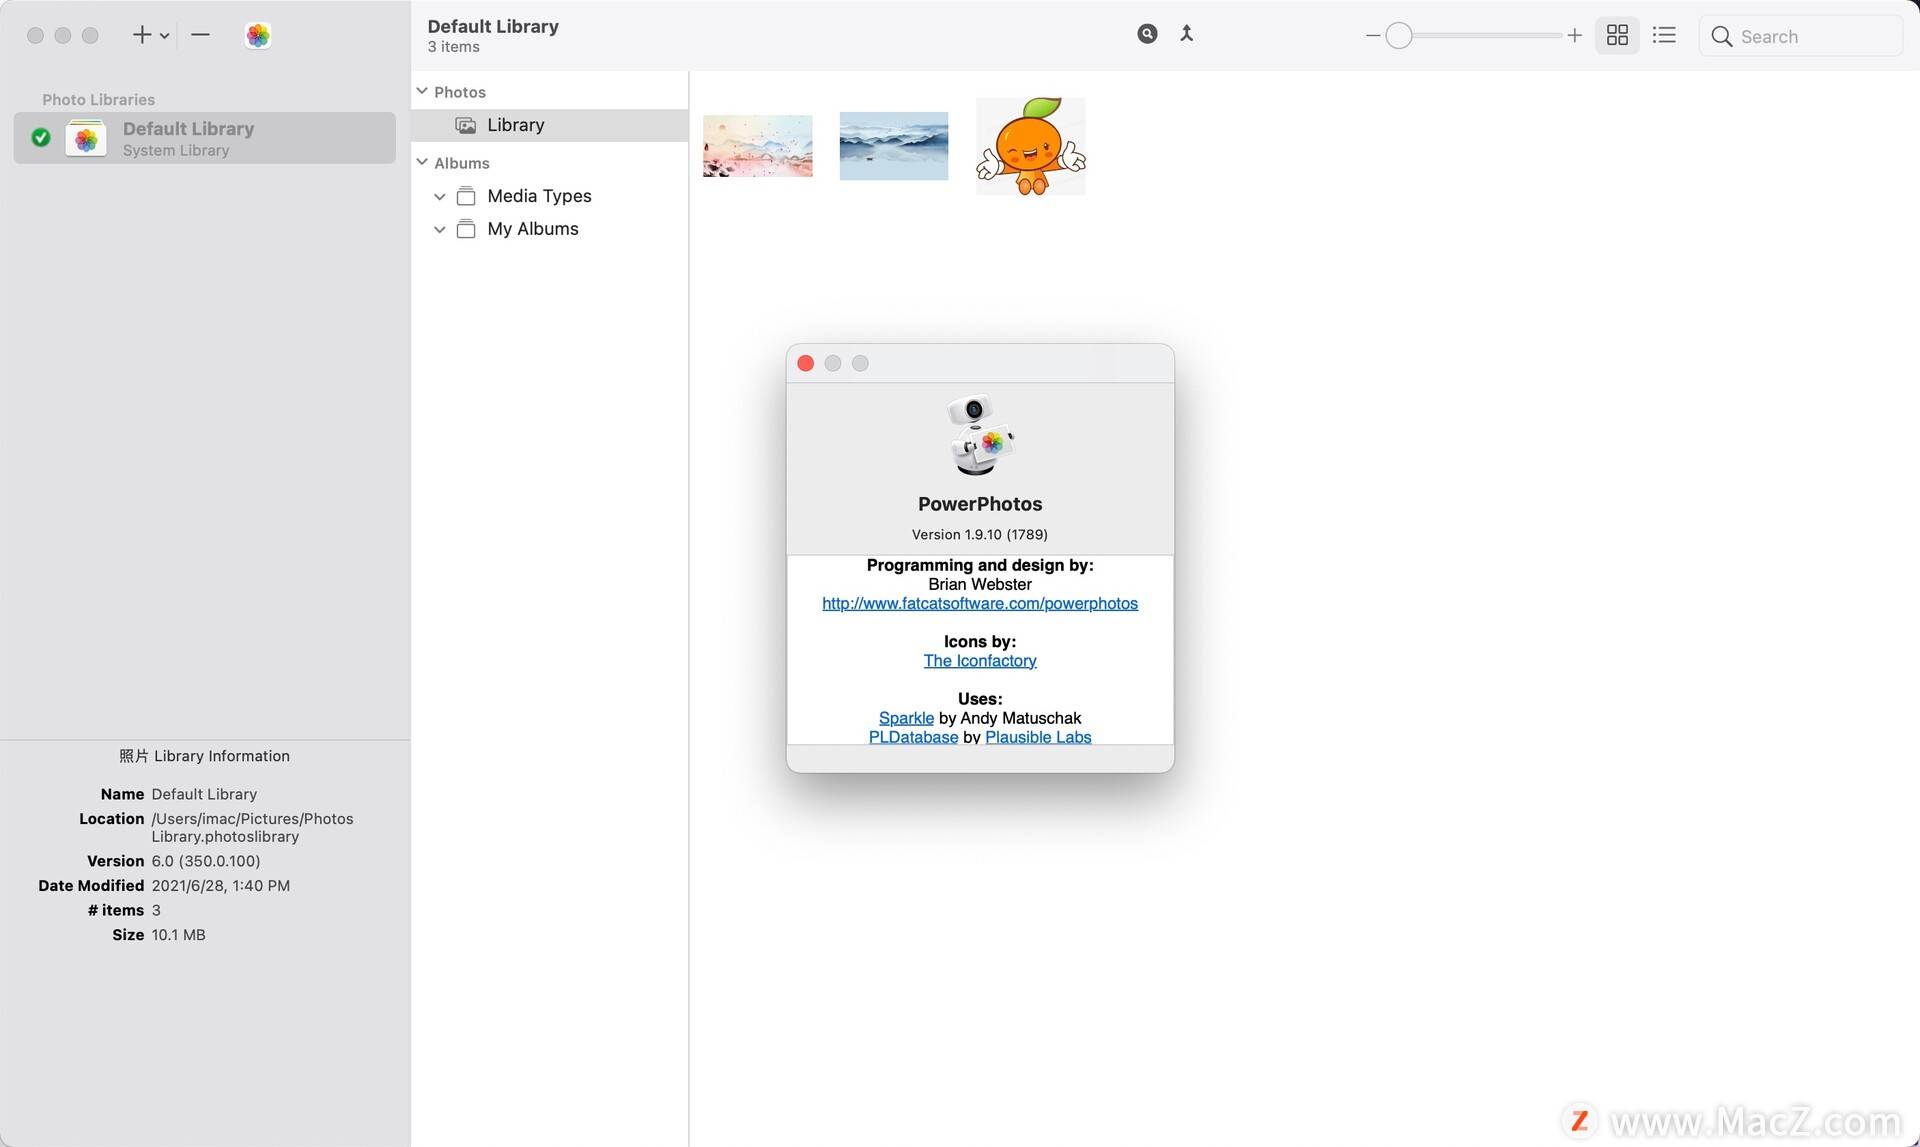Image resolution: width=1920 pixels, height=1147 pixels.
Task: Select the blue misty mountains thumbnail
Action: [x=894, y=146]
